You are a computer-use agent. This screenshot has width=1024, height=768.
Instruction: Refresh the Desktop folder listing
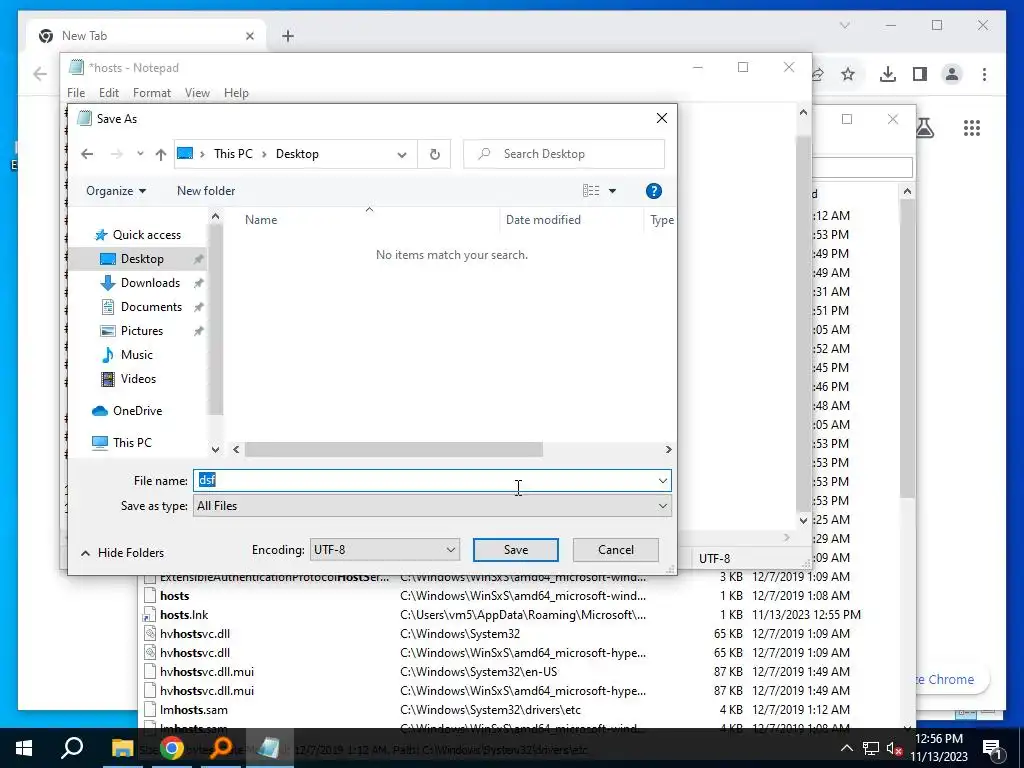tap(434, 154)
